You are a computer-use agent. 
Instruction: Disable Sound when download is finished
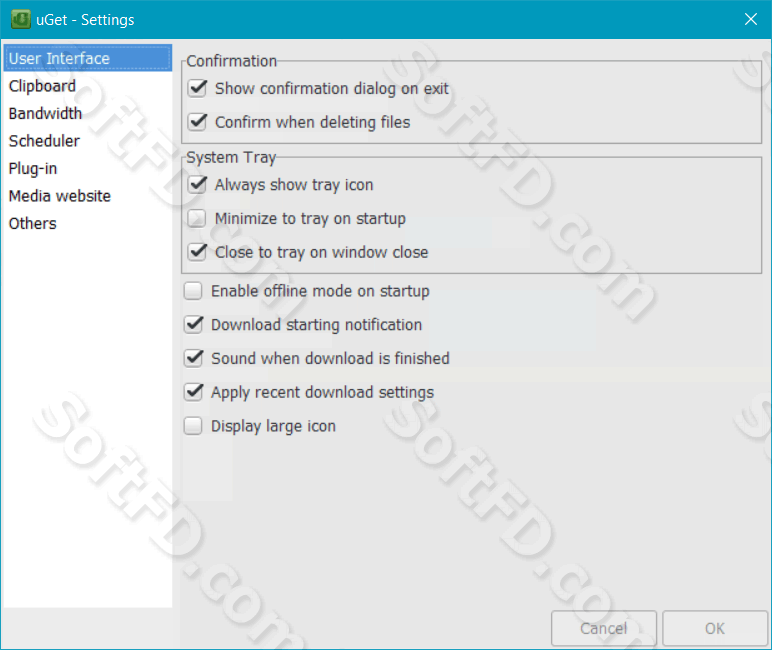point(193,358)
